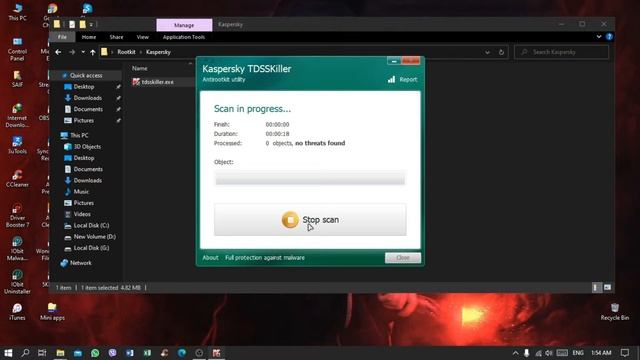Open the Report in TDSSKiller

coord(408,80)
